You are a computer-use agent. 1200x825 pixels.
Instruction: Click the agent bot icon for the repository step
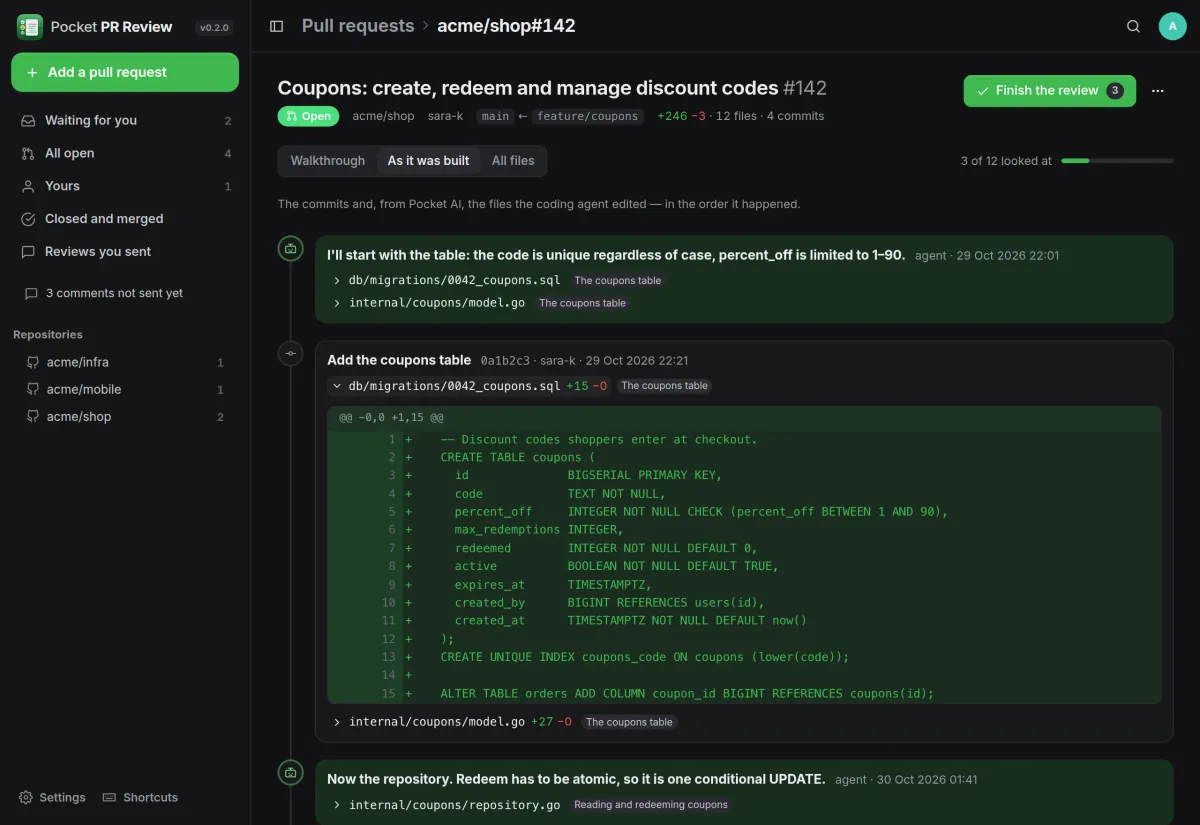[291, 772]
